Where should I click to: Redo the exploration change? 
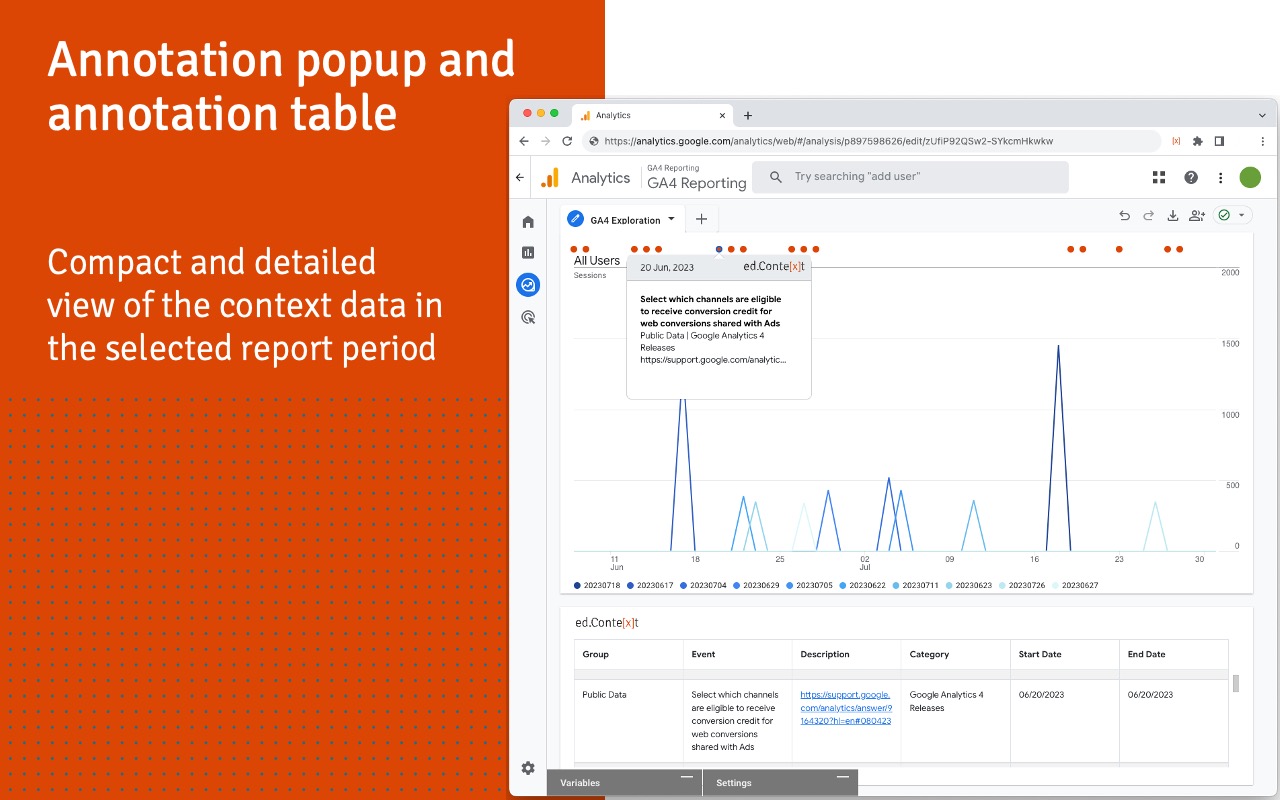[1148, 215]
